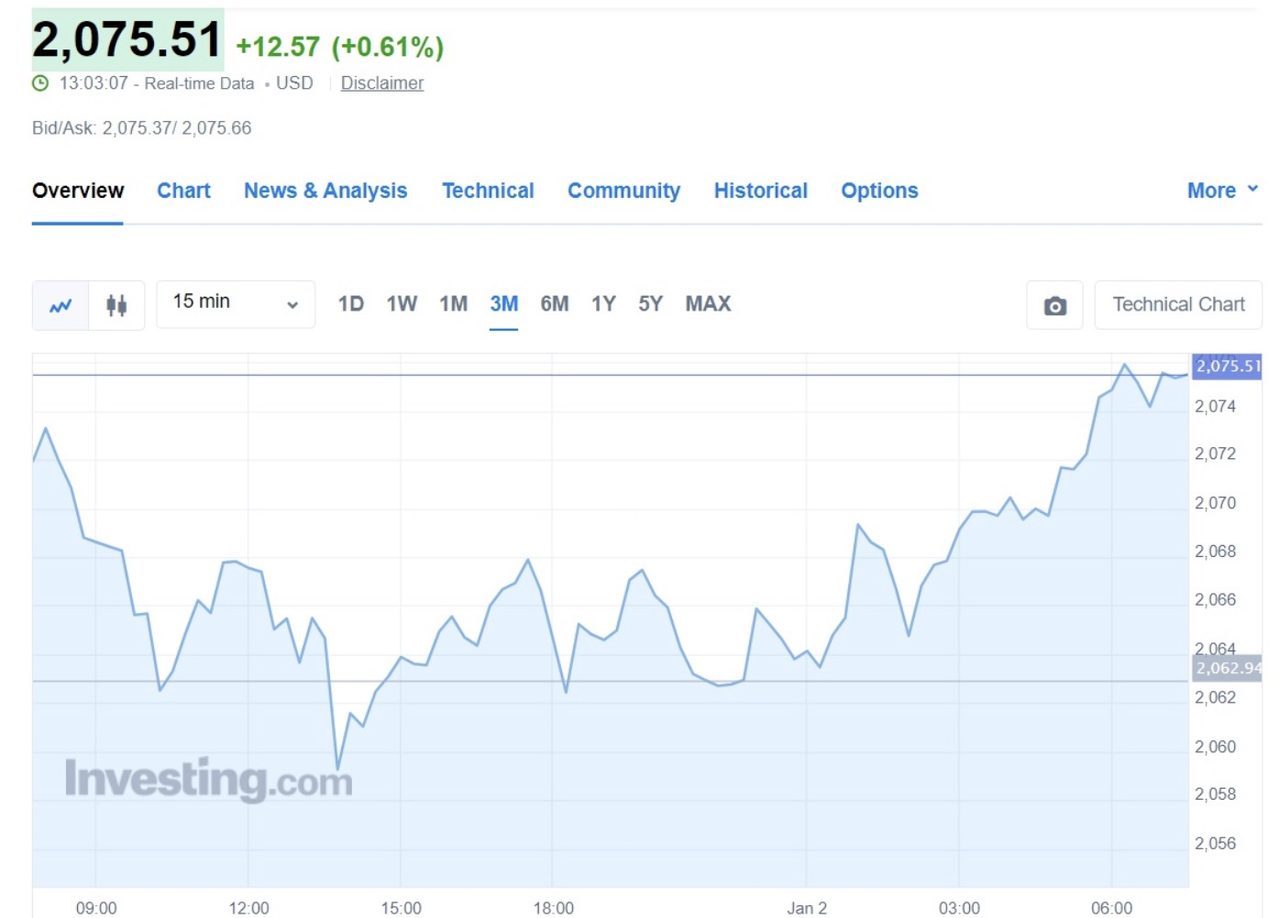The image size is (1280, 918).
Task: Open the Technical Chart button
Action: [x=1179, y=305]
